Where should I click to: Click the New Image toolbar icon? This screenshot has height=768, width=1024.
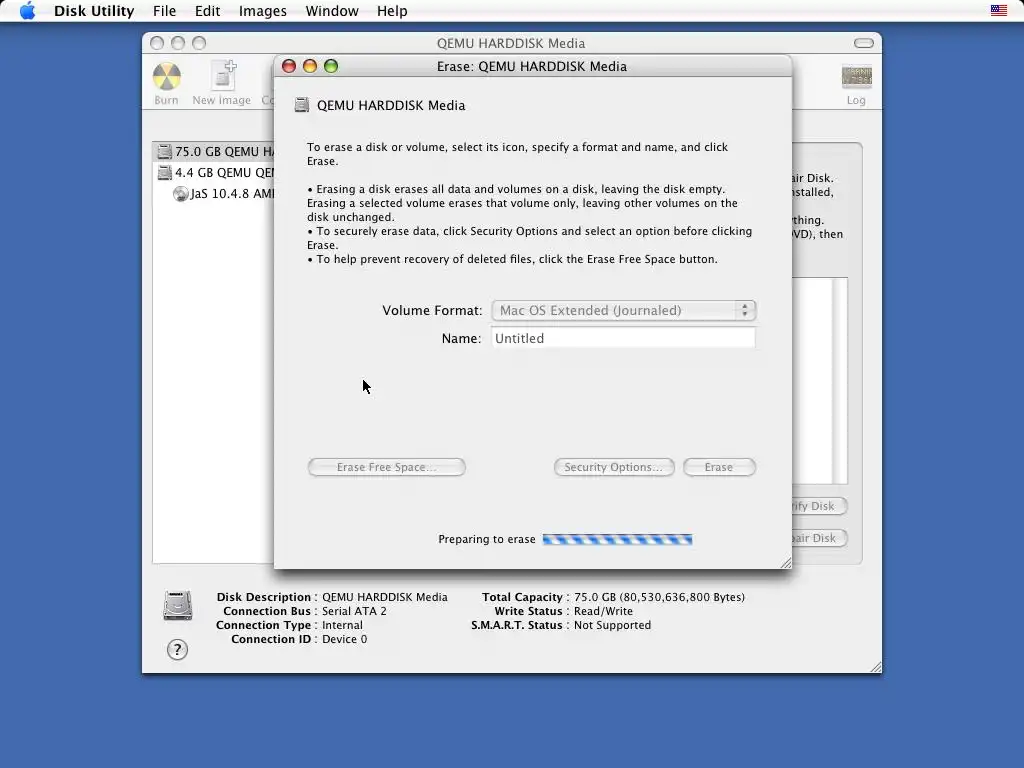pos(223,76)
